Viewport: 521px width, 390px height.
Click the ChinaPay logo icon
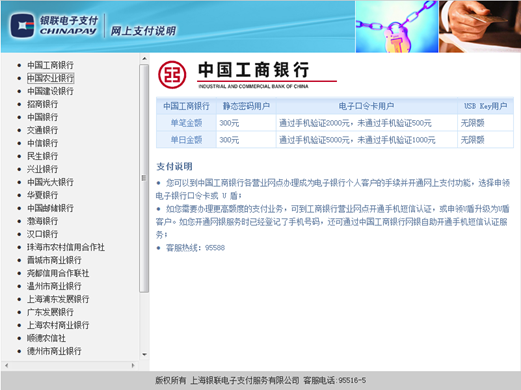22,25
